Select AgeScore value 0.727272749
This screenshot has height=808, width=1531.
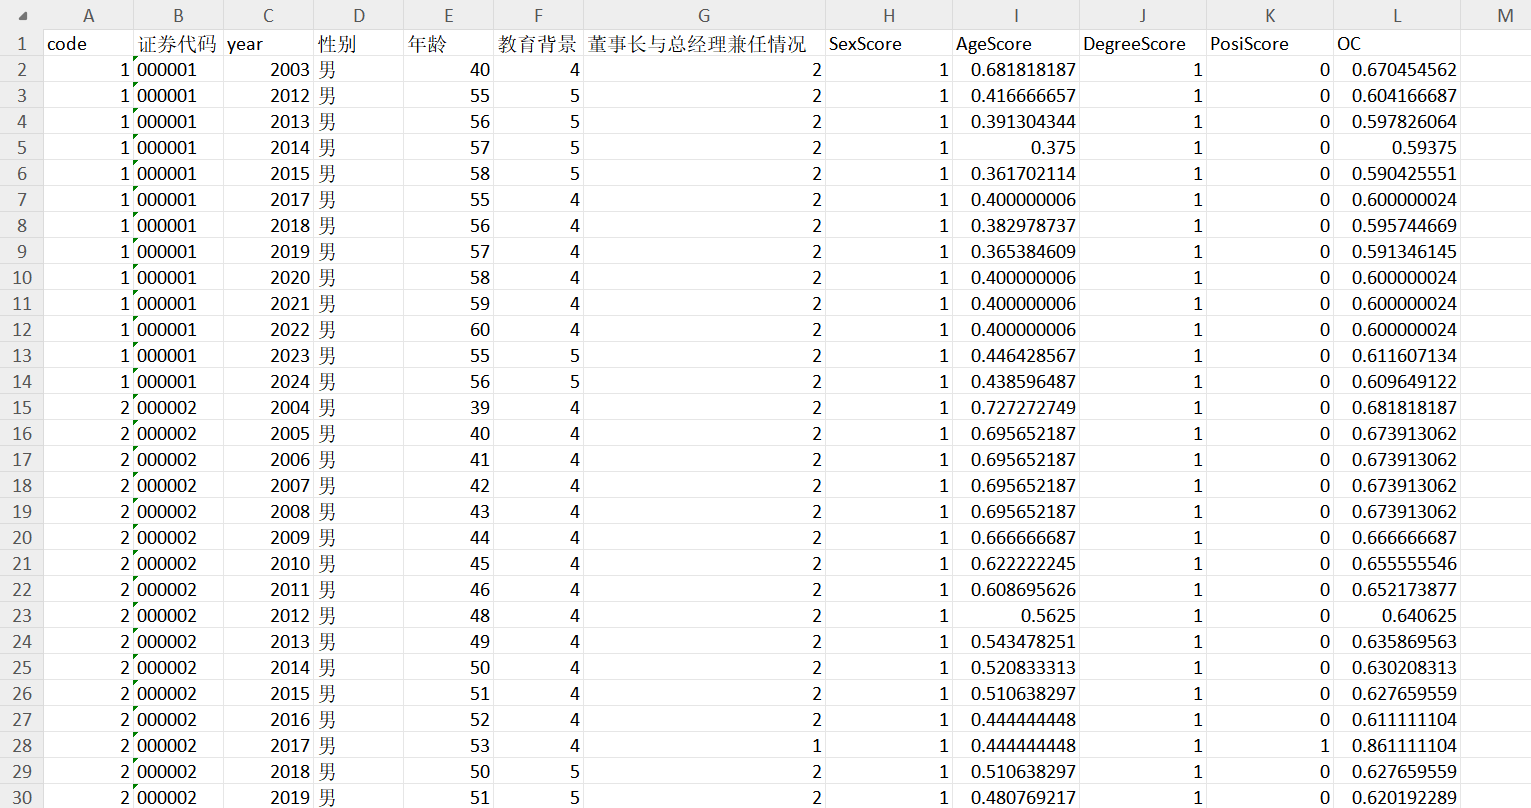coord(1016,408)
